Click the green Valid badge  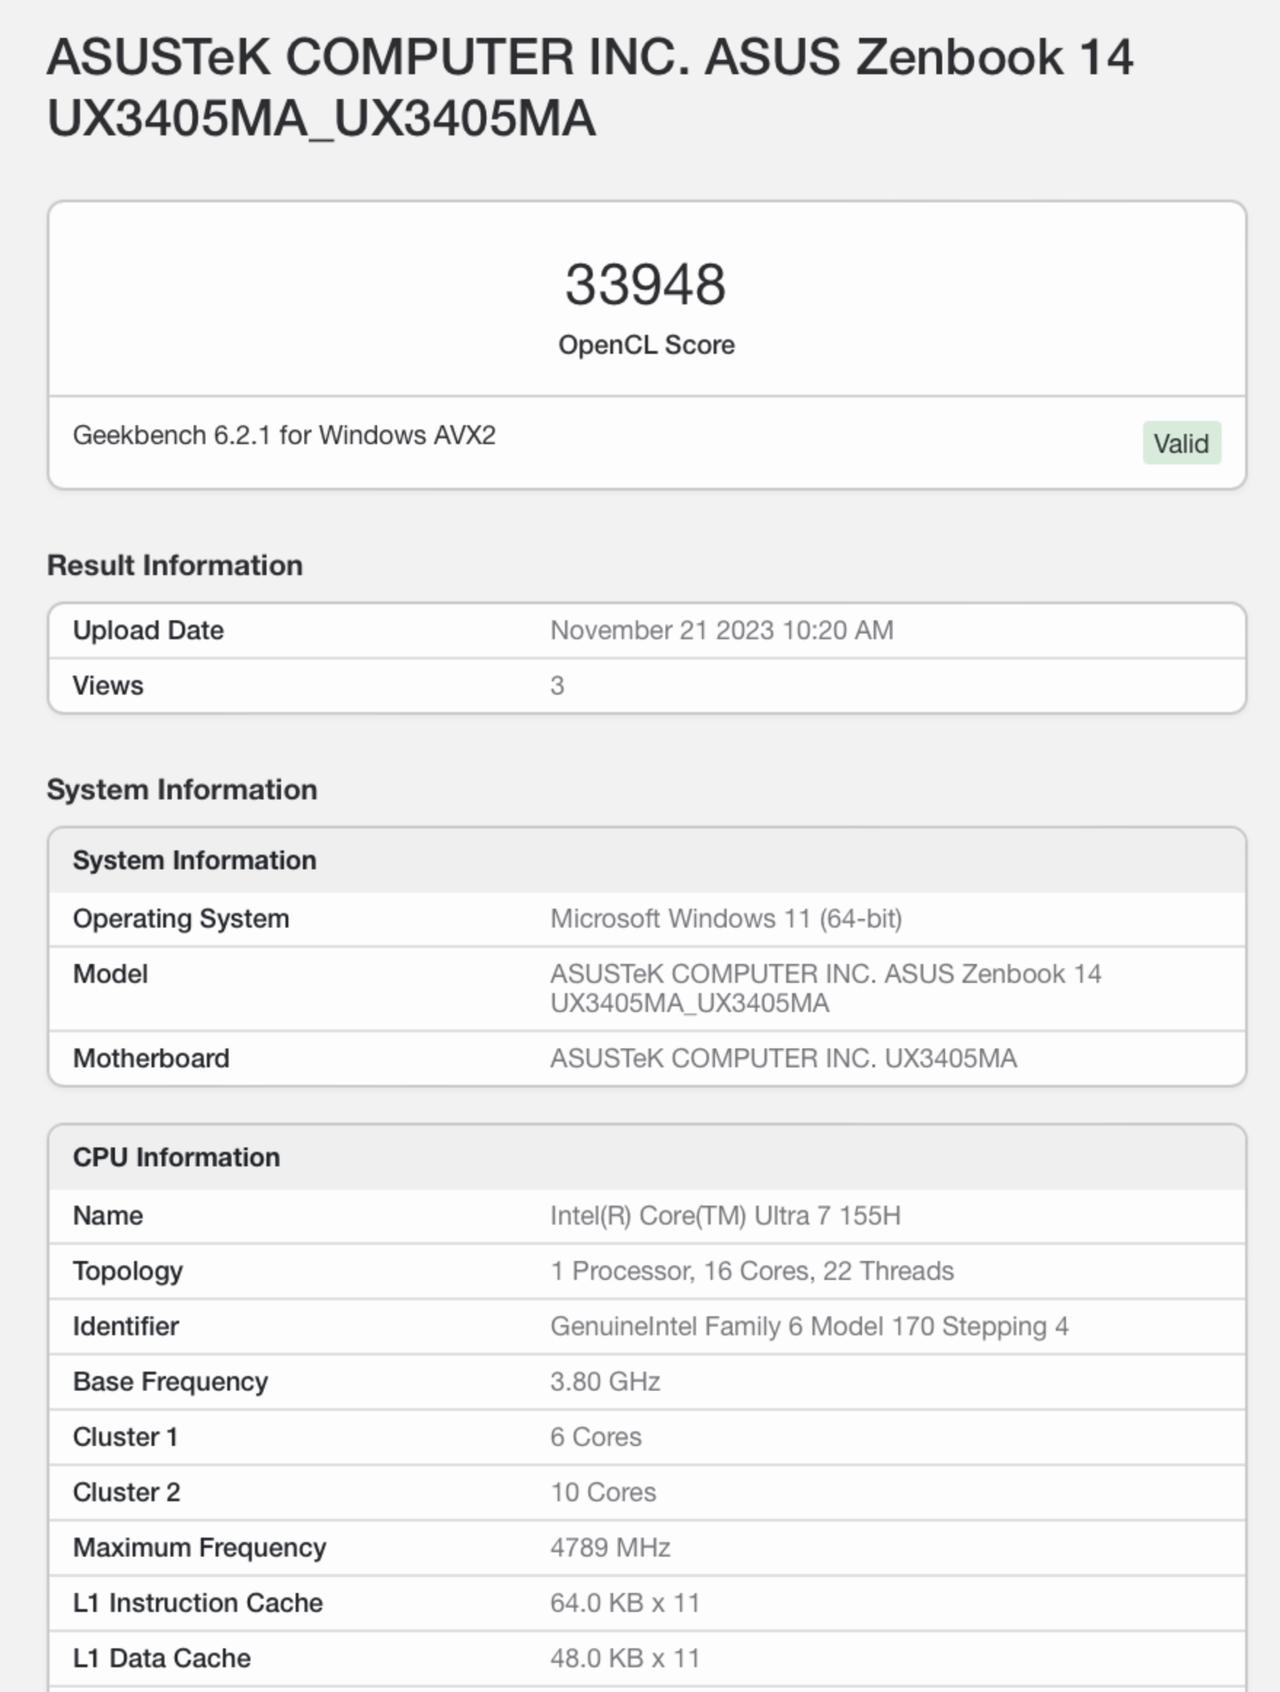[x=1181, y=443]
